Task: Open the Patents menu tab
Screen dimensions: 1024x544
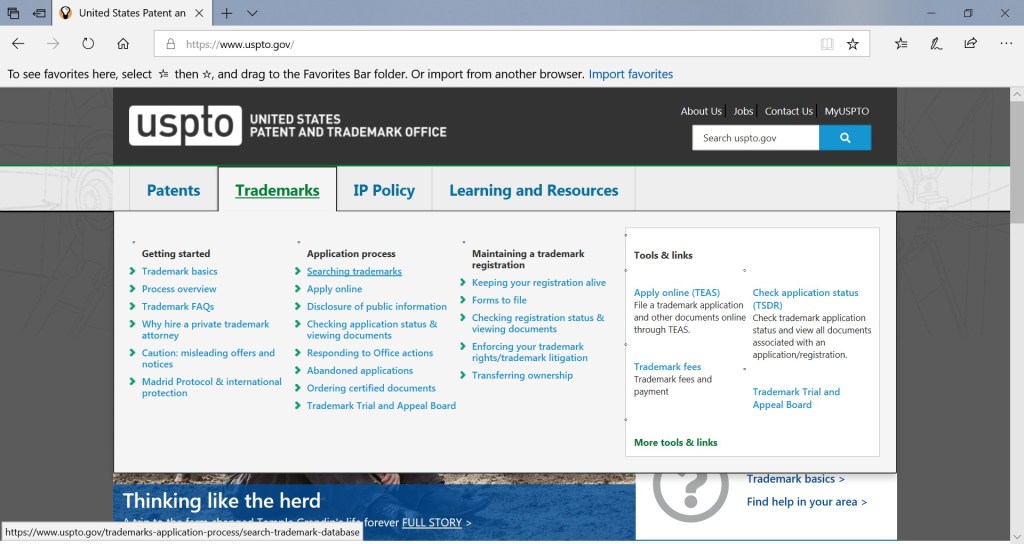Action: [173, 190]
